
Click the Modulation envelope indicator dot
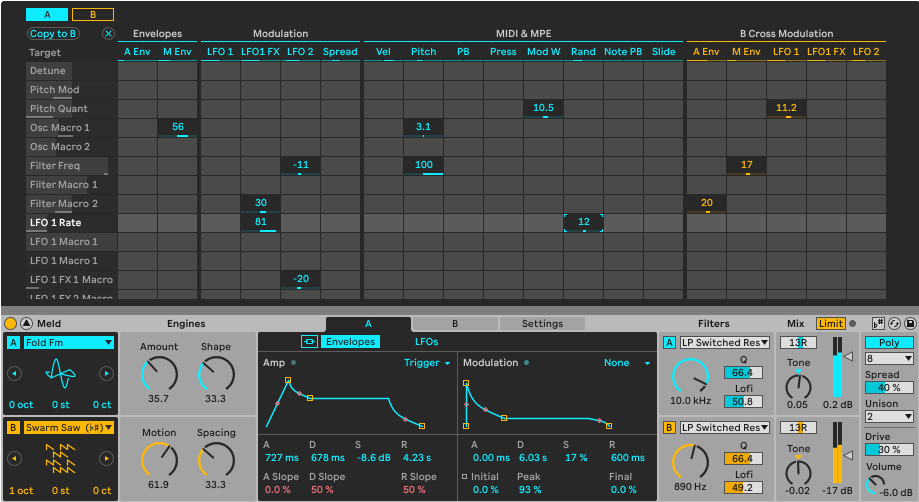(x=526, y=363)
